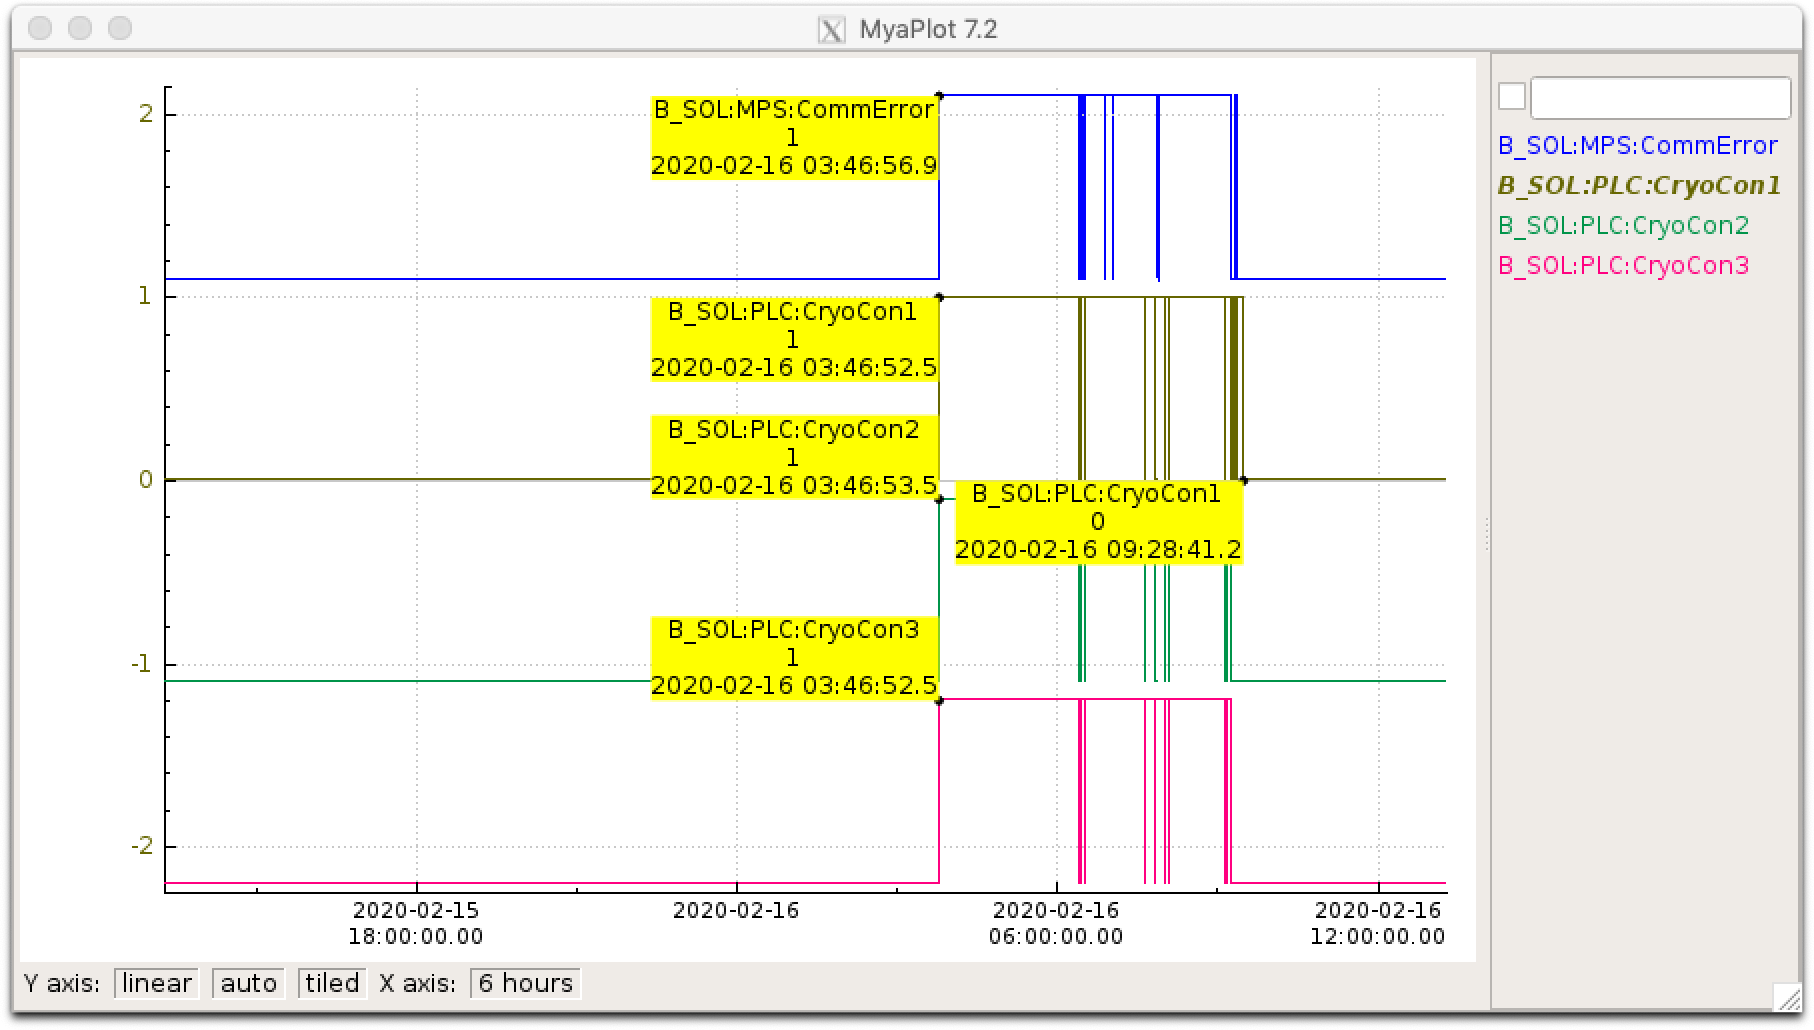Click the window resize grip at corner
Image resolution: width=1814 pixels, height=1030 pixels.
click(1785, 997)
